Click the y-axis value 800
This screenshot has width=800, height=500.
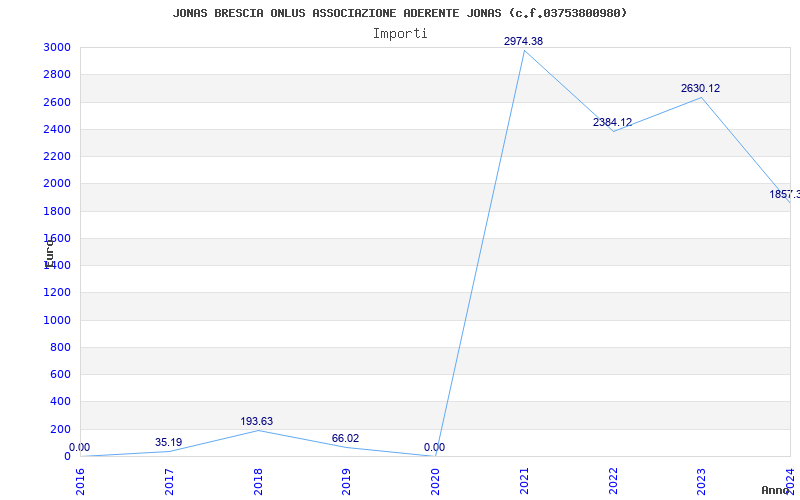61,347
